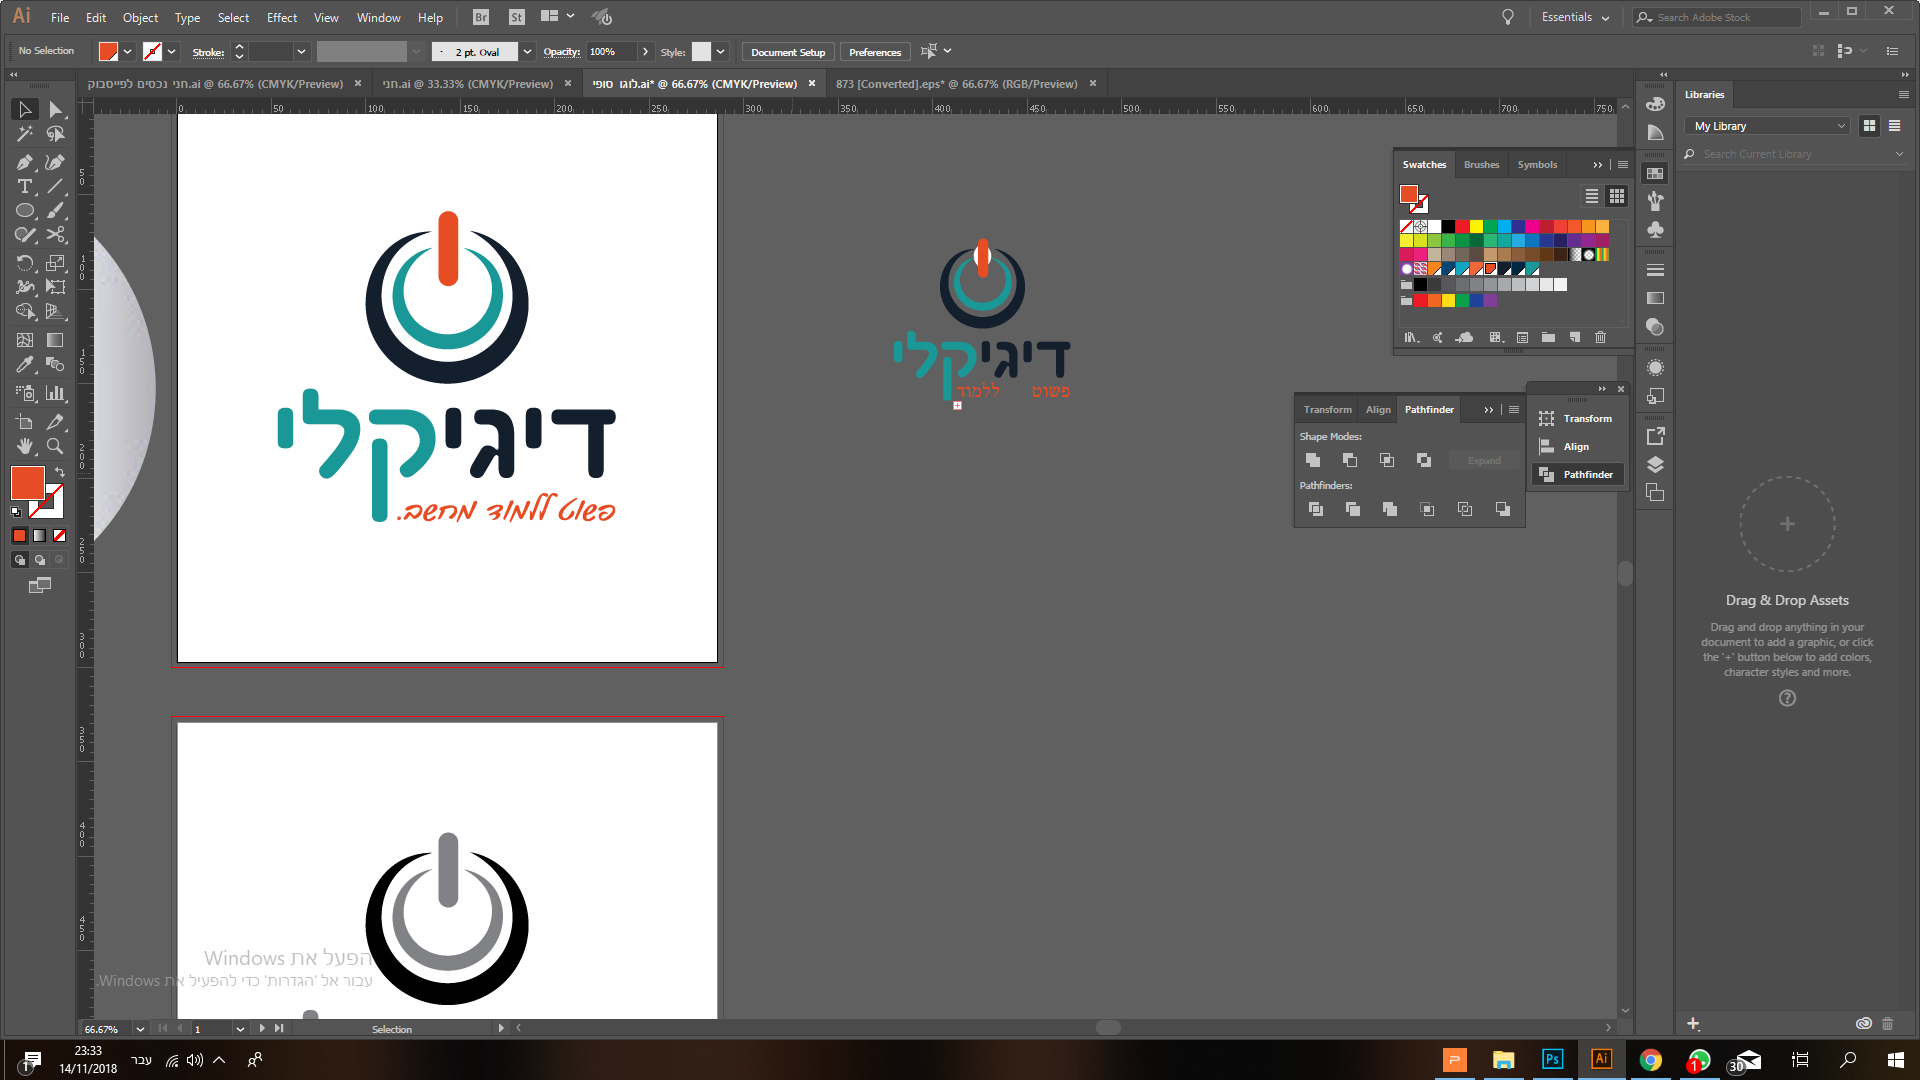Switch to the Brushes panel tab
Screen dimensions: 1920x1080
click(1481, 165)
